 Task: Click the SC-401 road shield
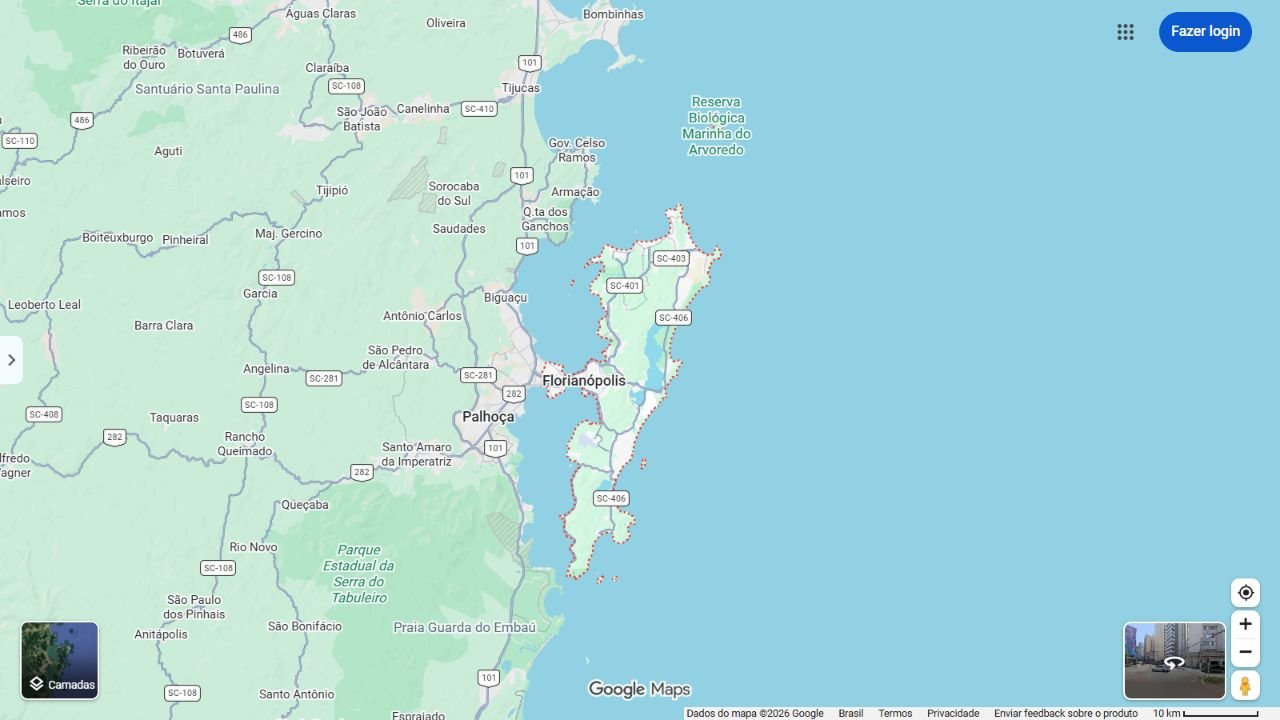pos(624,286)
